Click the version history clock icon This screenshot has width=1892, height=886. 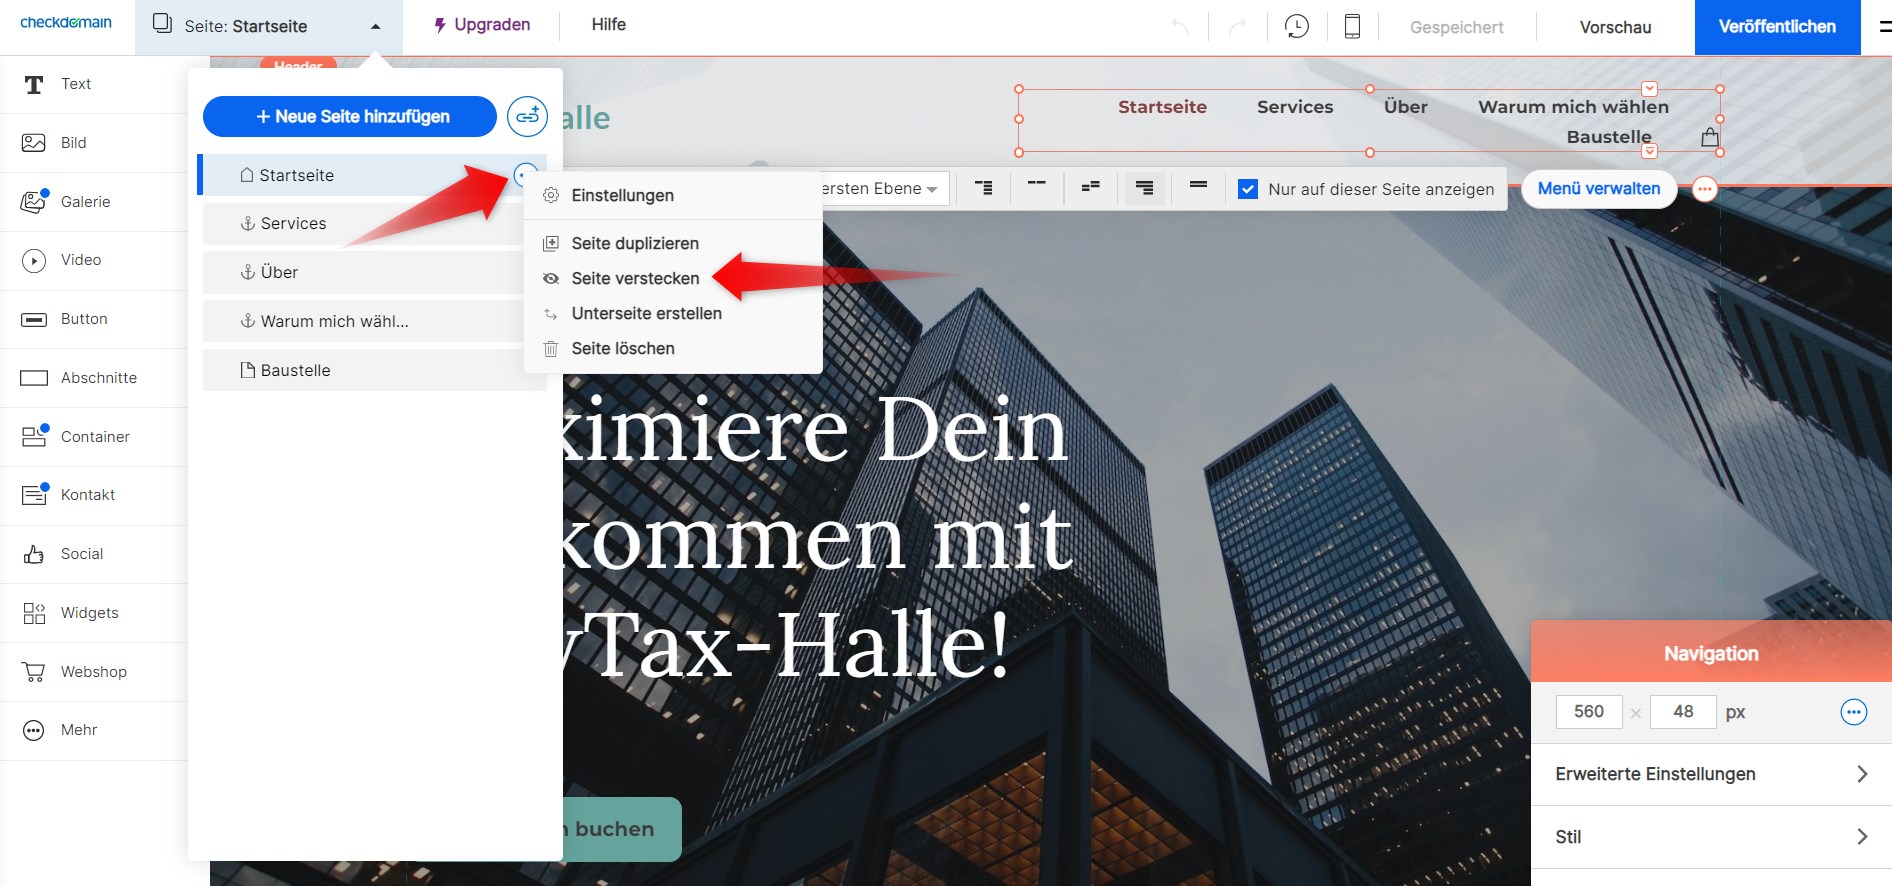(x=1297, y=27)
